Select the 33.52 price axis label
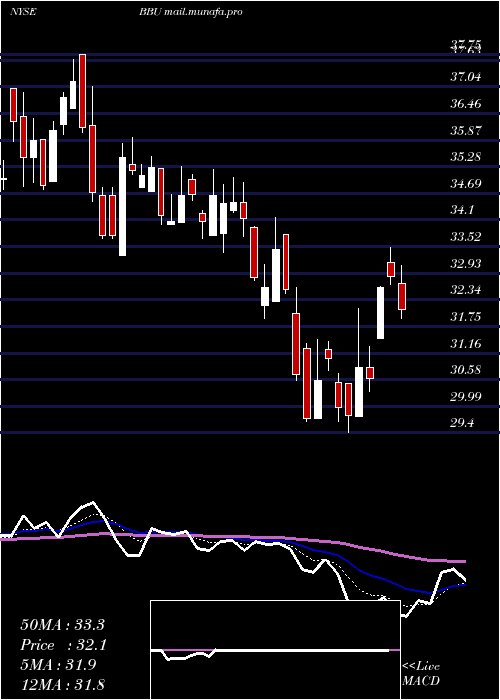Image resolution: width=500 pixels, height=700 pixels. click(466, 237)
